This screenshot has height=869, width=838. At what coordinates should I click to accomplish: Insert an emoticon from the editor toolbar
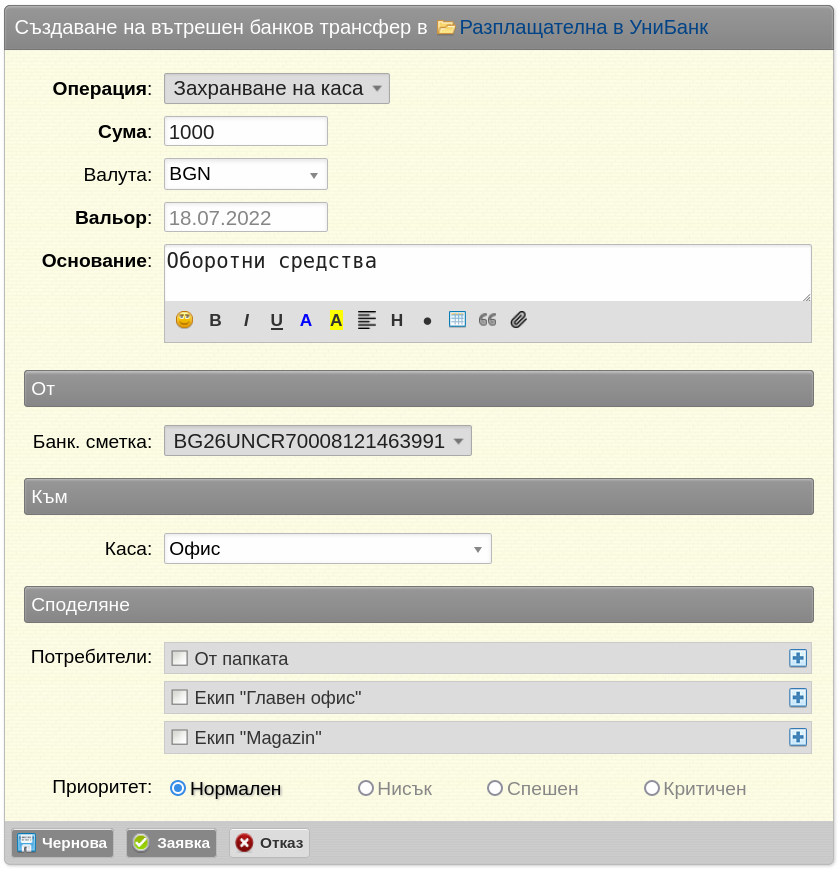(x=185, y=320)
